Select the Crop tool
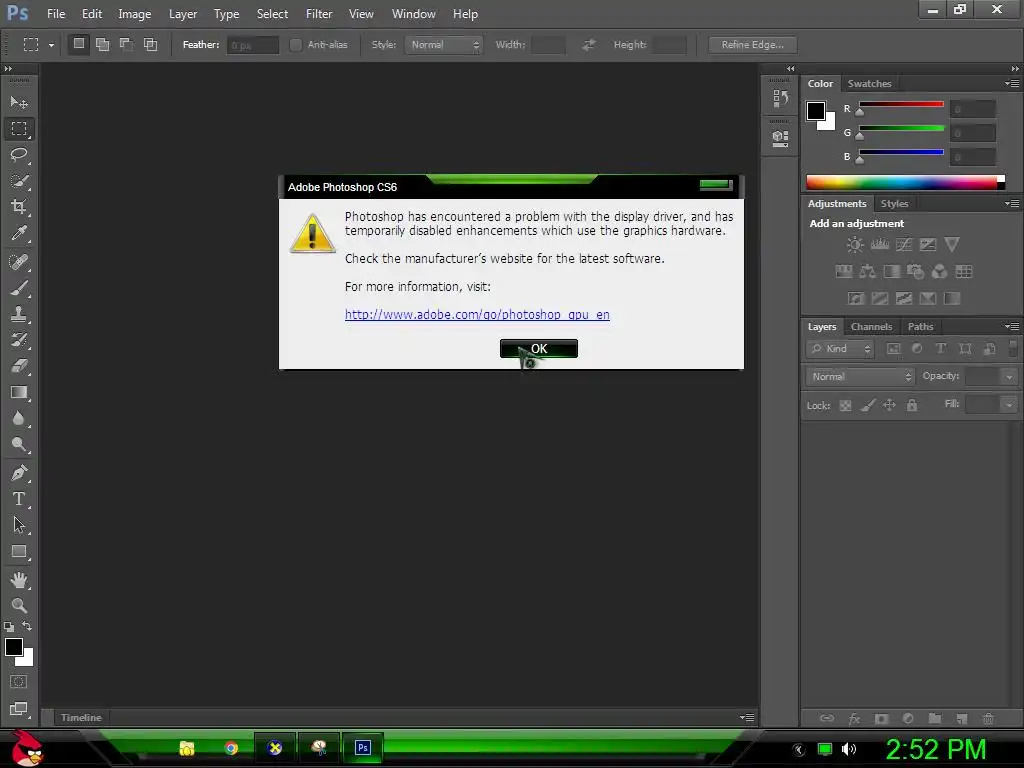This screenshot has width=1024, height=768. (19, 207)
